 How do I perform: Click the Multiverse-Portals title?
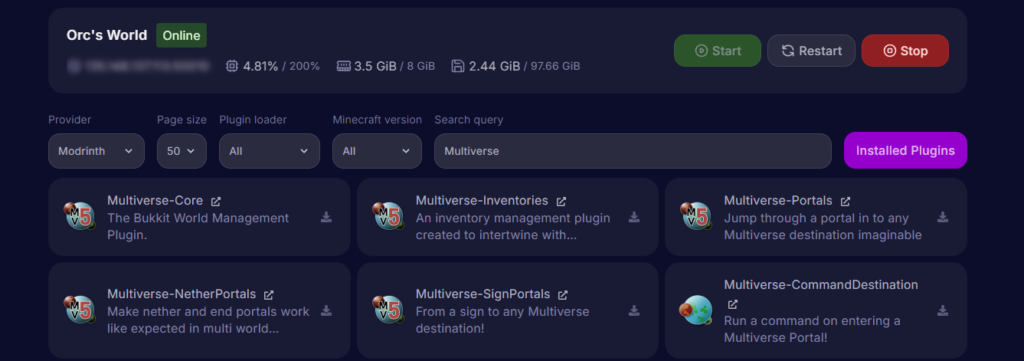point(778,200)
